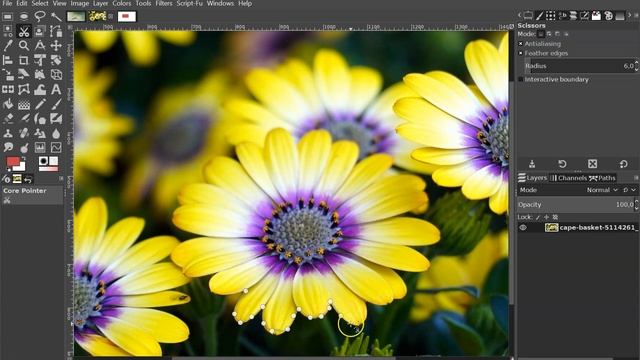Open the Layers dock configure menu button
Screen dimensions: 640x360
[x=636, y=178]
